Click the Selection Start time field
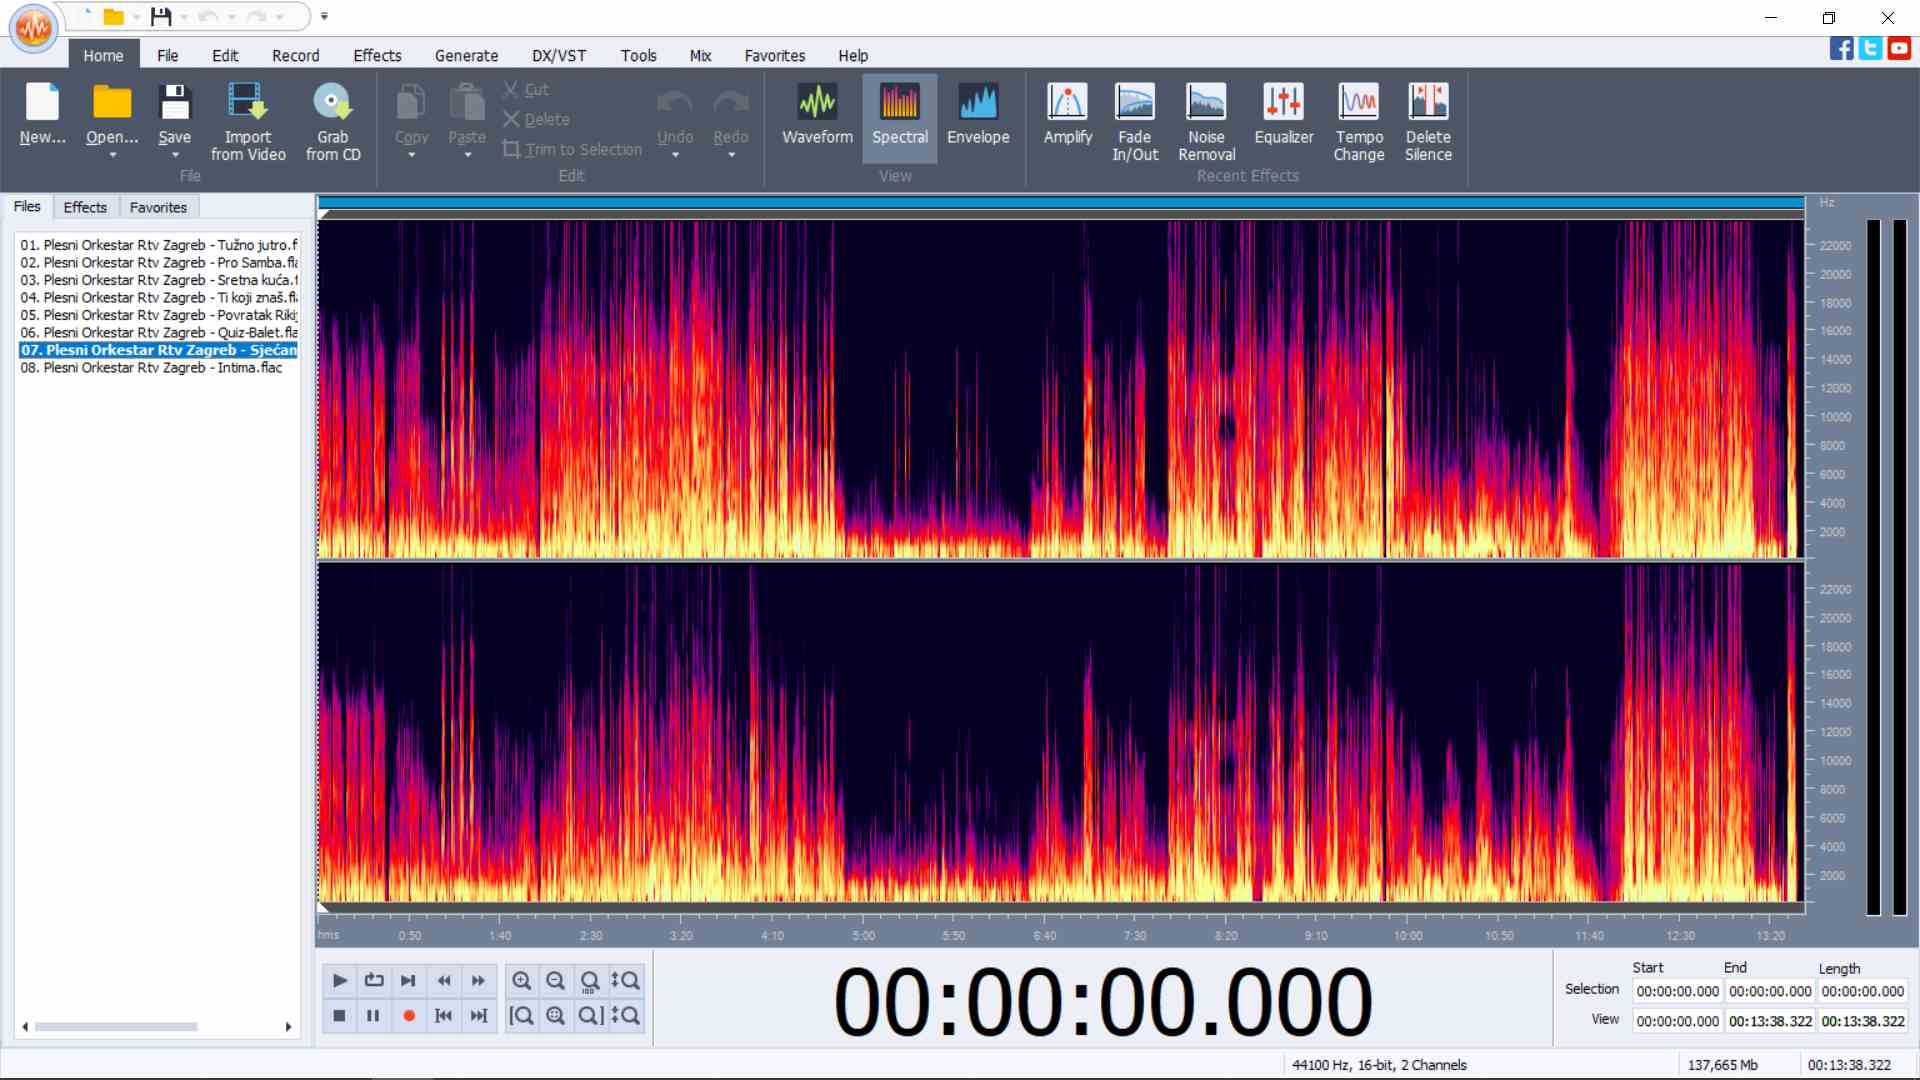The height and width of the screenshot is (1080, 1920). [1677, 991]
